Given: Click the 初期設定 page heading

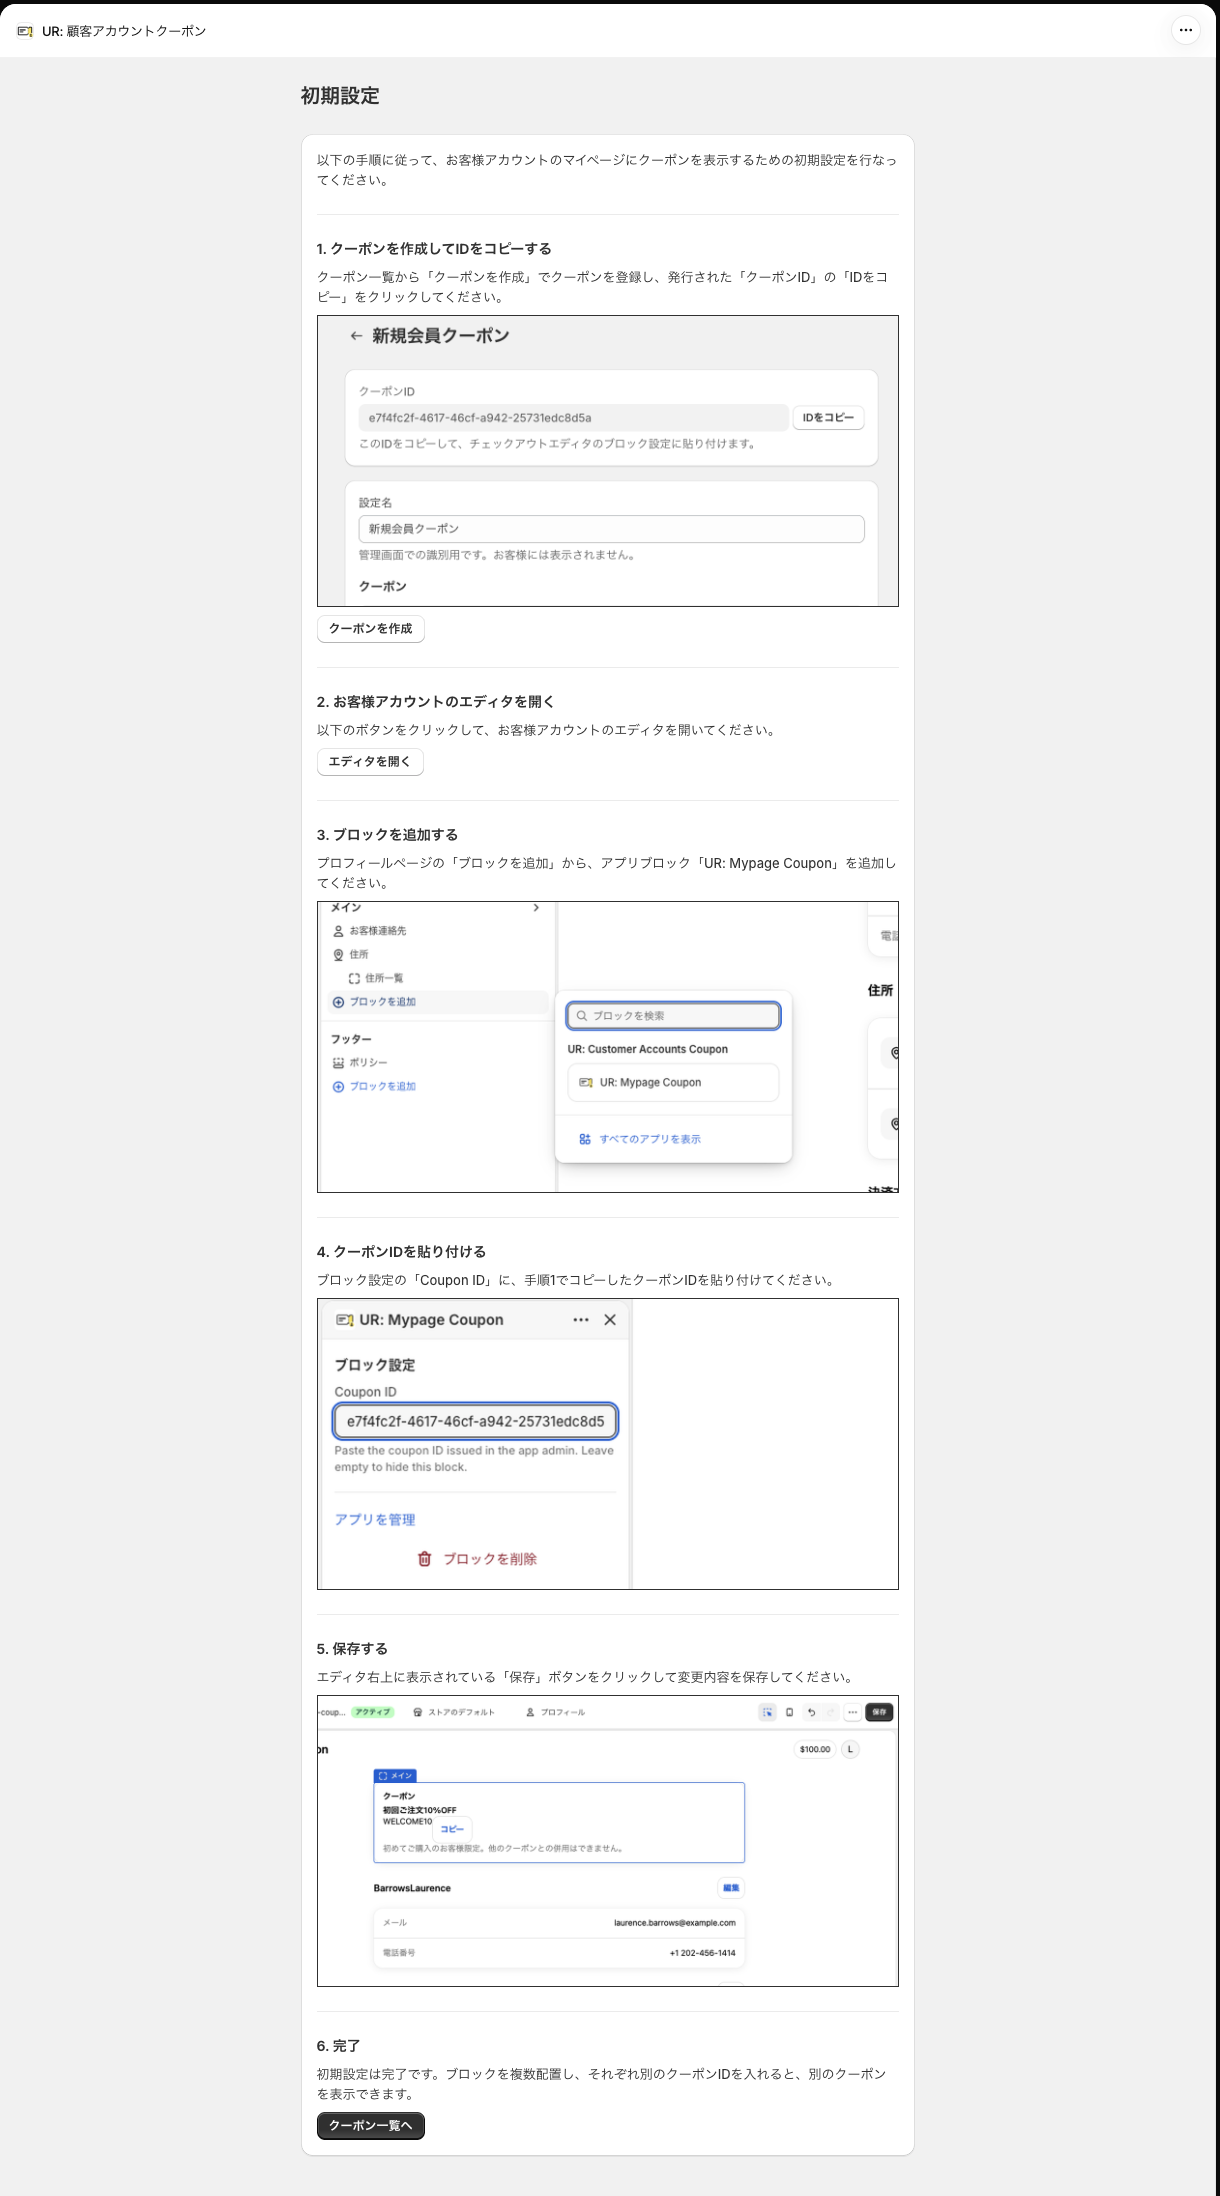Looking at the screenshot, I should pyautogui.click(x=340, y=96).
